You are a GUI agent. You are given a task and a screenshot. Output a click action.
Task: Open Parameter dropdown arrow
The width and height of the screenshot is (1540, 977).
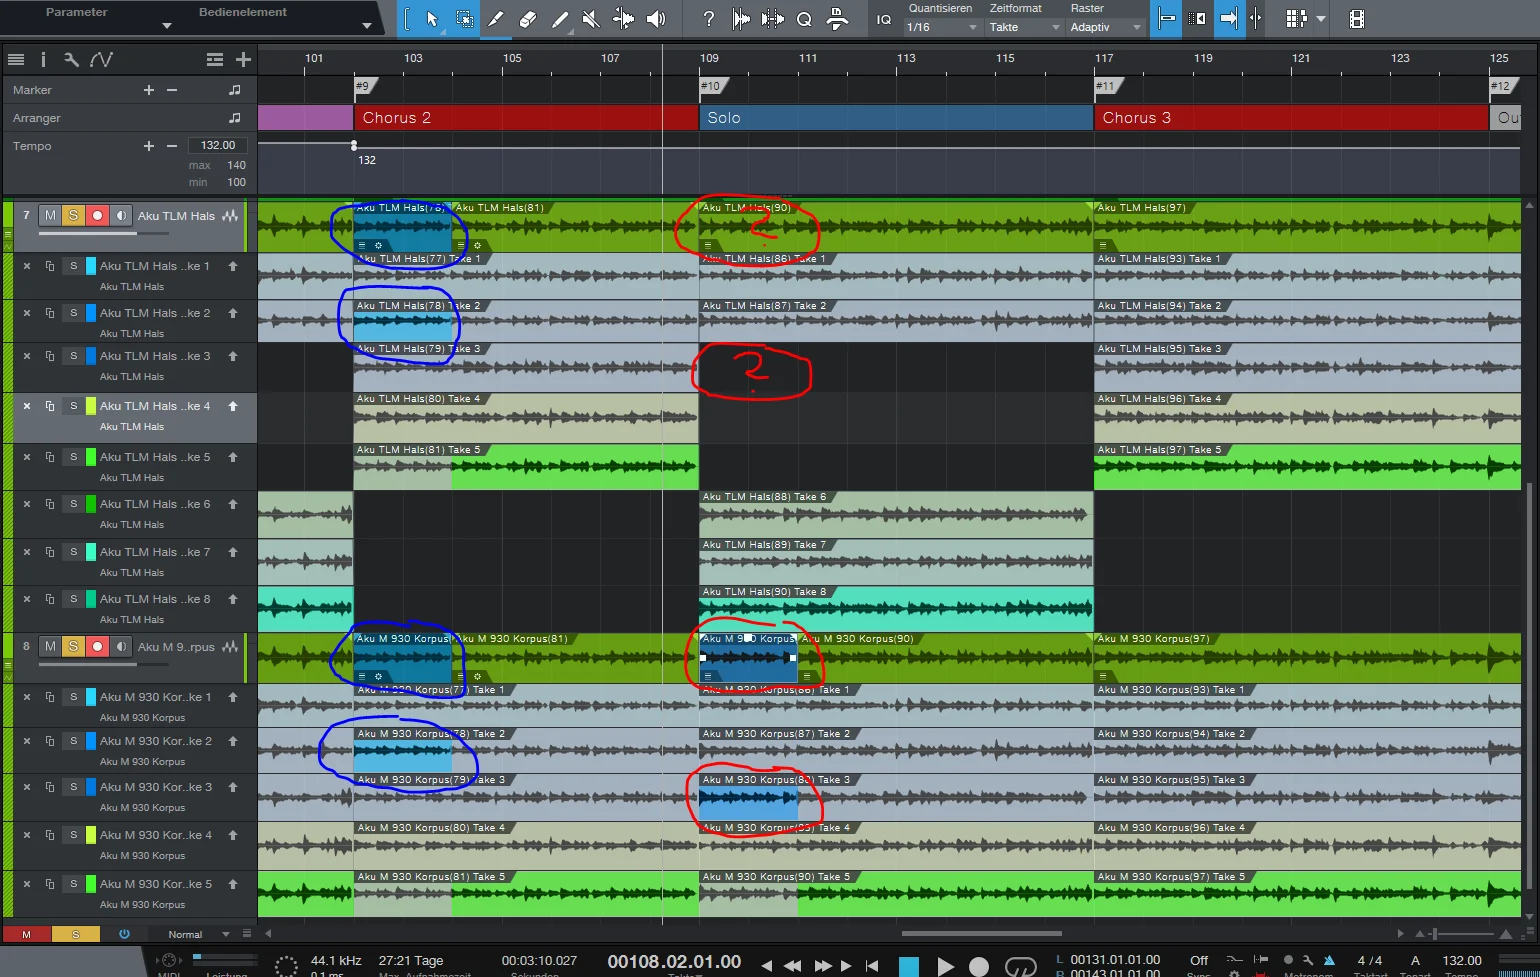pyautogui.click(x=167, y=26)
